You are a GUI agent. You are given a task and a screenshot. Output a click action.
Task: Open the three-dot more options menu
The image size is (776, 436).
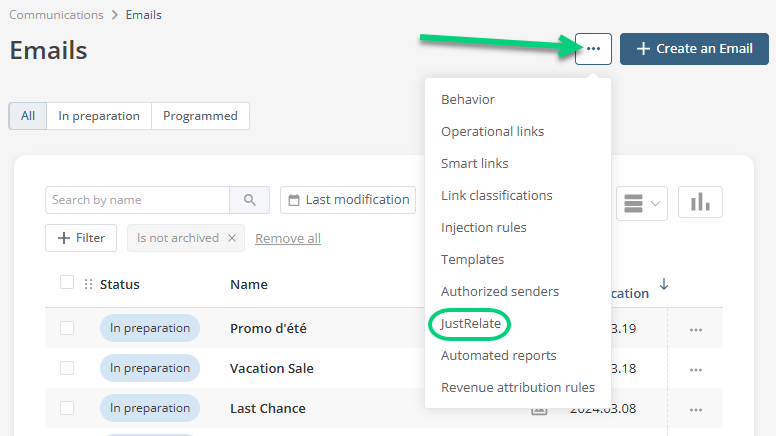coord(593,49)
